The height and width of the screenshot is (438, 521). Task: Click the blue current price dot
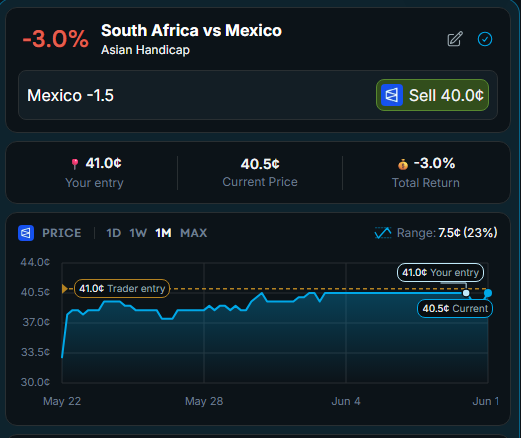tap(488, 293)
